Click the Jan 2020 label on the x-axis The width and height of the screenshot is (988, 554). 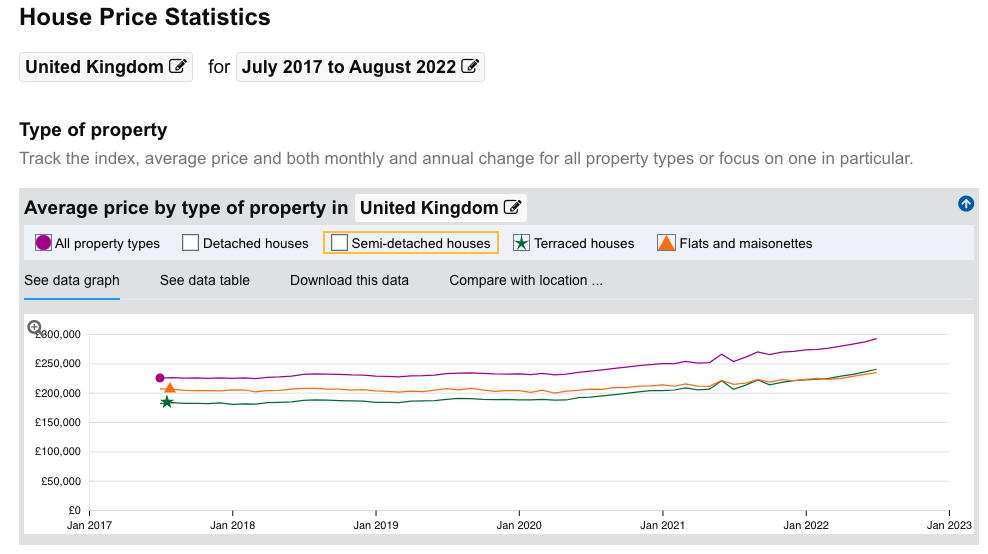point(519,524)
